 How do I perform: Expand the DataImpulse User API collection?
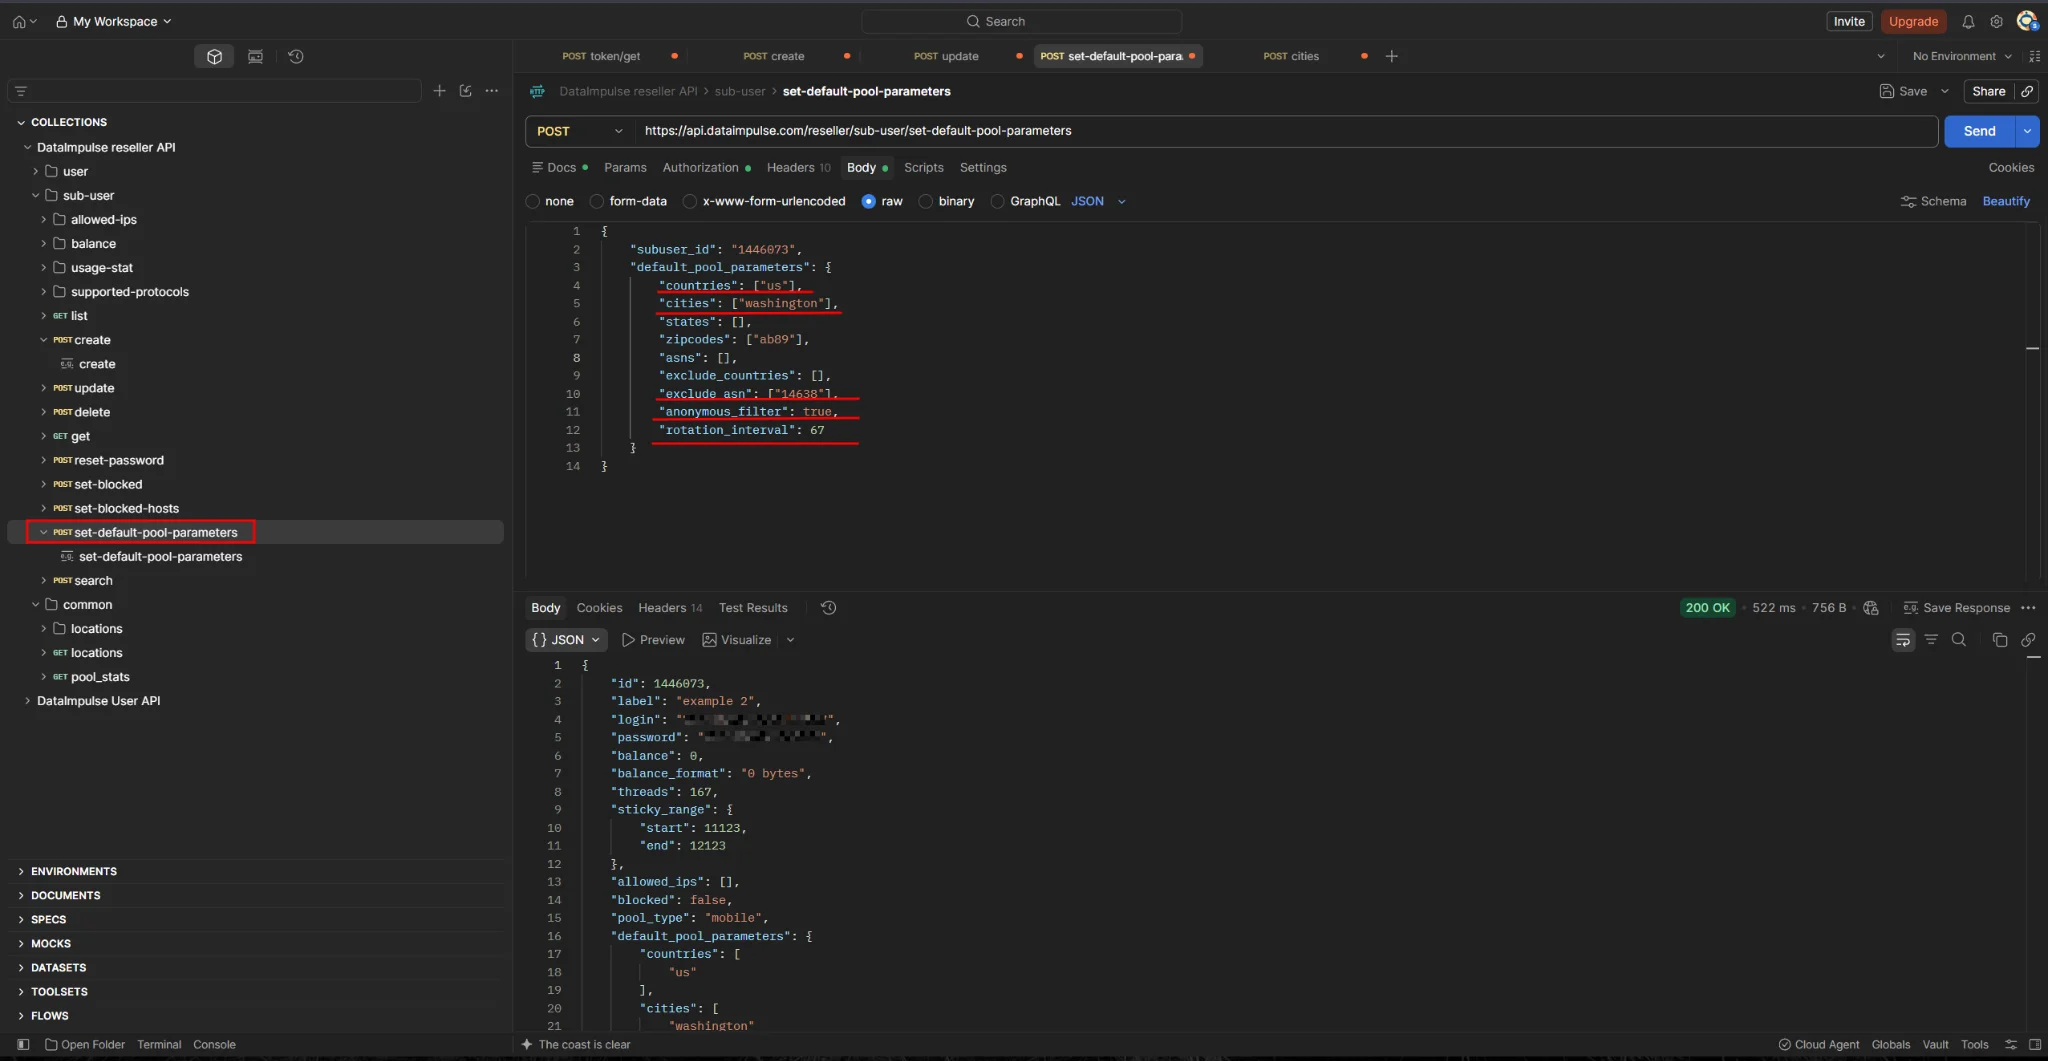(27, 701)
